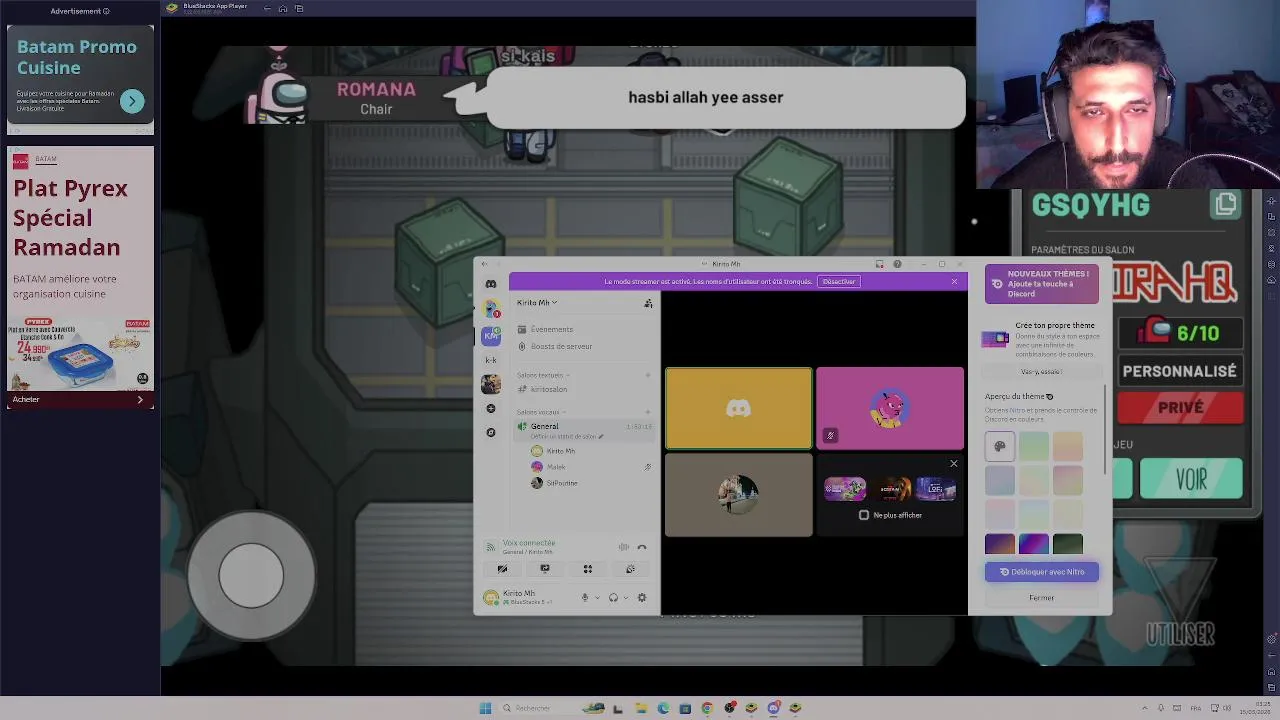Toggle camera in Discord voice panel
Viewport: 1280px width, 720px height.
coord(502,569)
